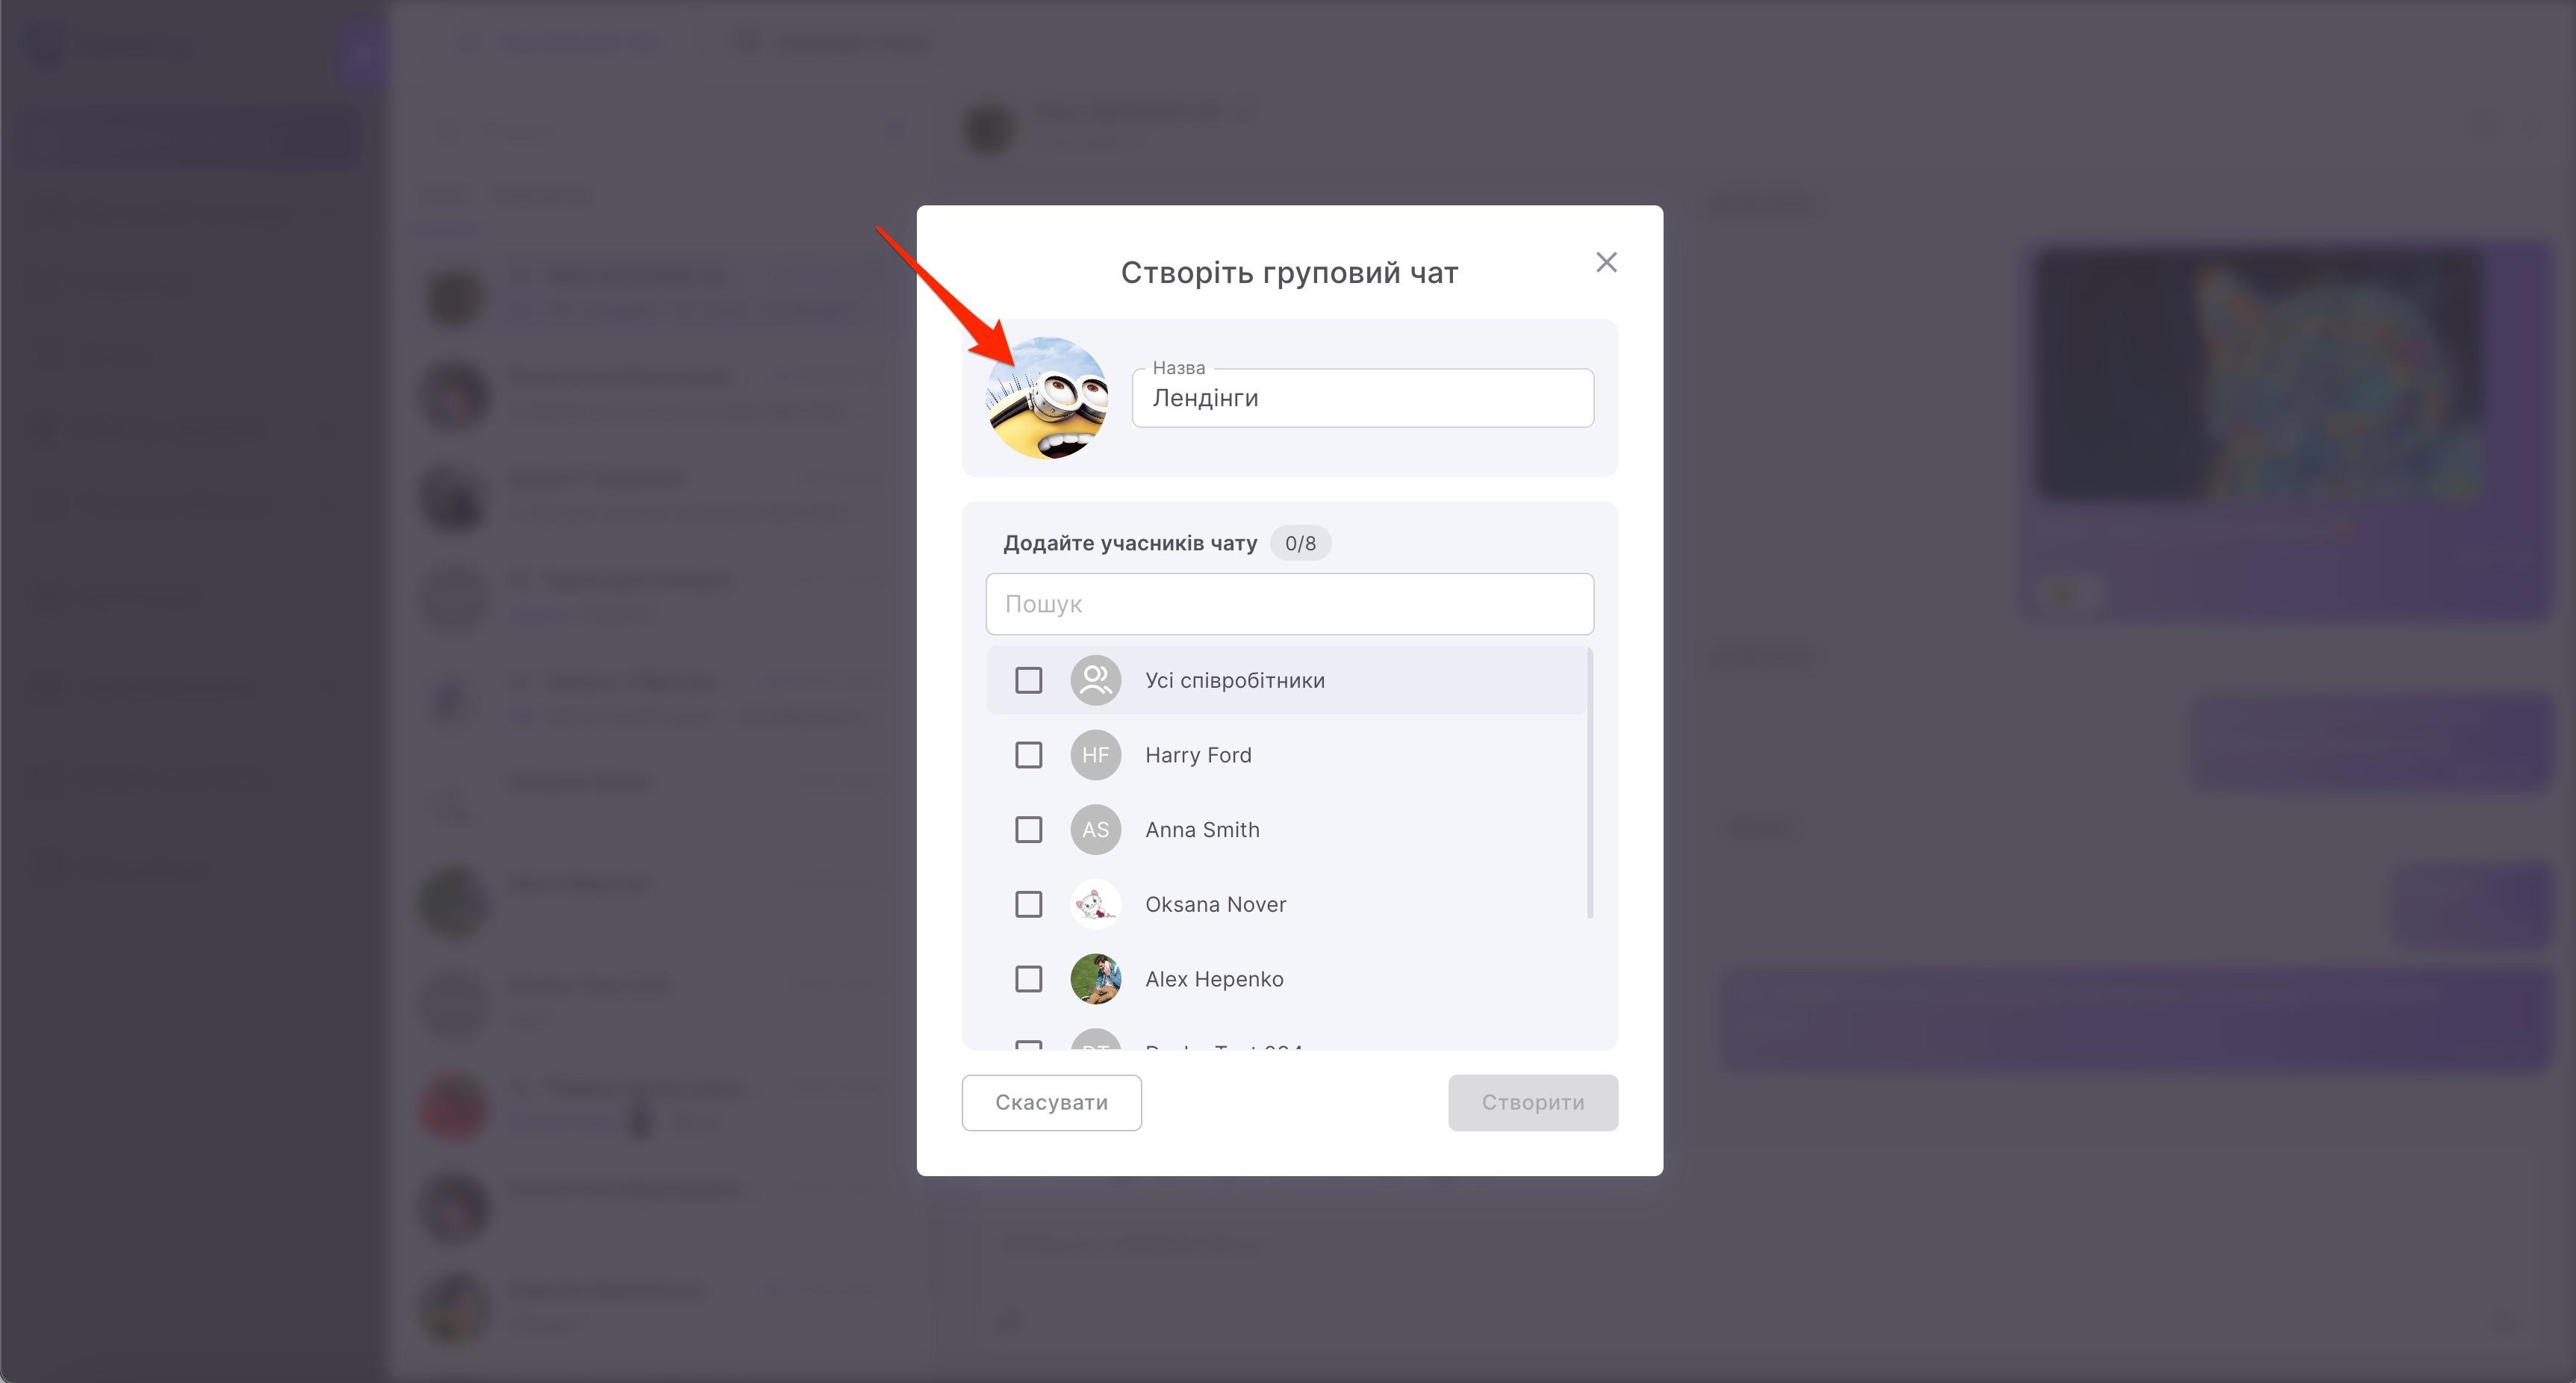Click the AS initials avatar

pos(1095,830)
